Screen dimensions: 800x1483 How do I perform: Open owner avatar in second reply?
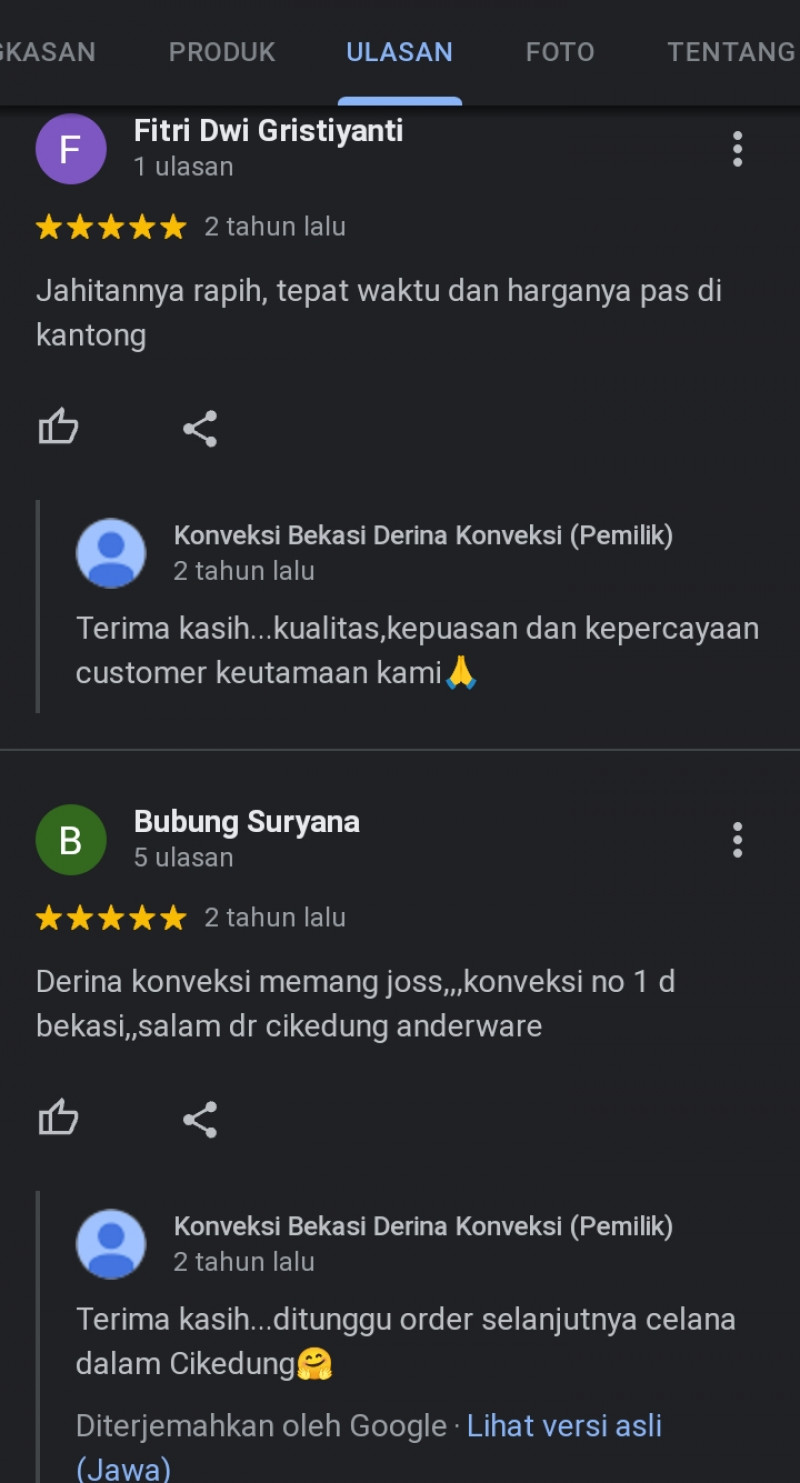111,1244
